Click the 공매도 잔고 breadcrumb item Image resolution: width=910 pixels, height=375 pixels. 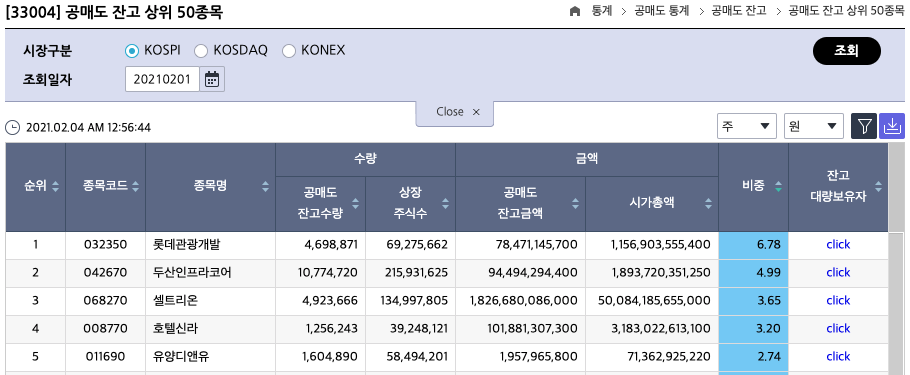coord(739,11)
